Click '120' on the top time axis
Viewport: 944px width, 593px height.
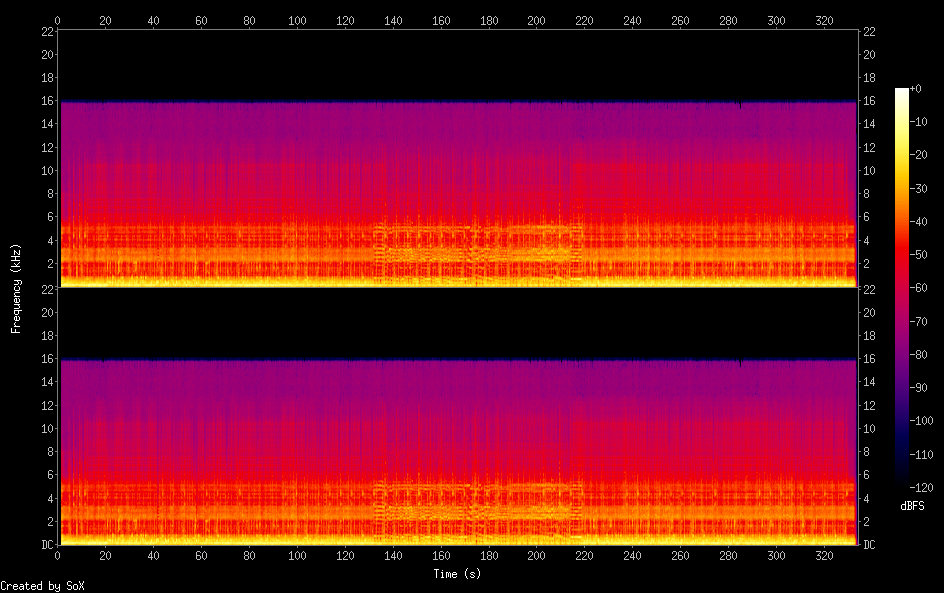345,20
